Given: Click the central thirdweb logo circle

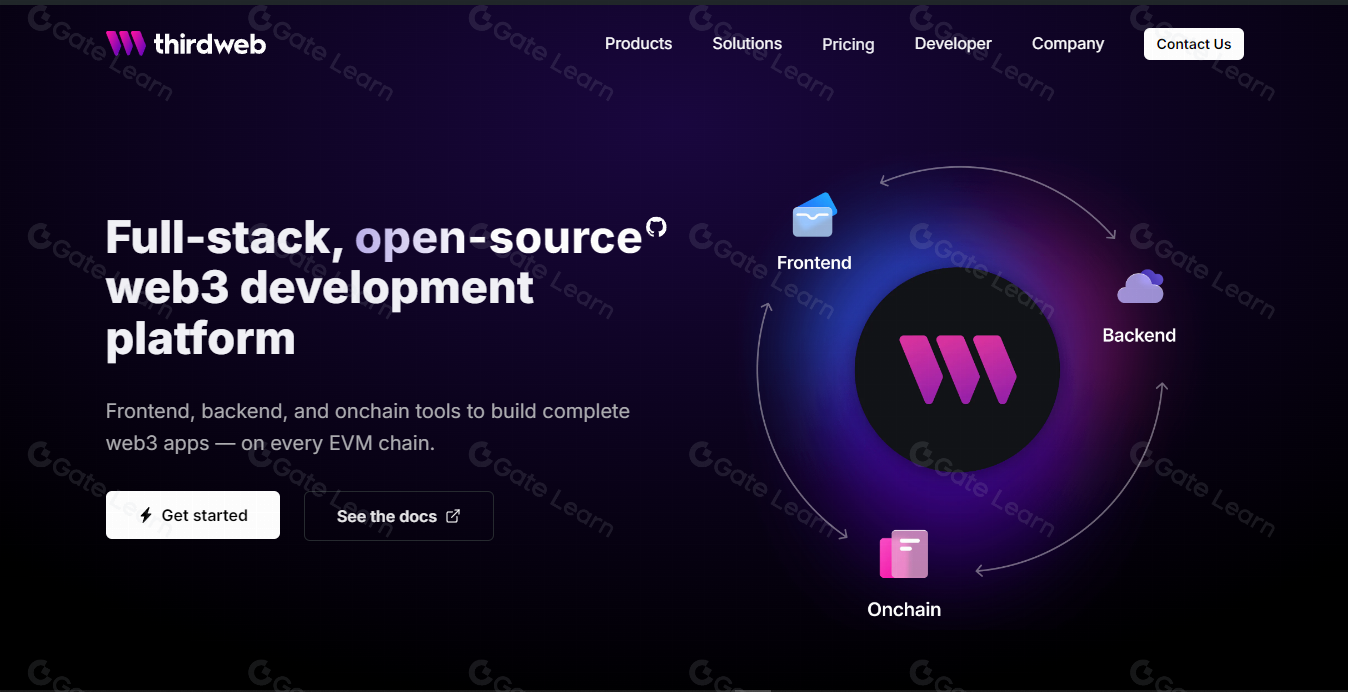Looking at the screenshot, I should (x=957, y=370).
